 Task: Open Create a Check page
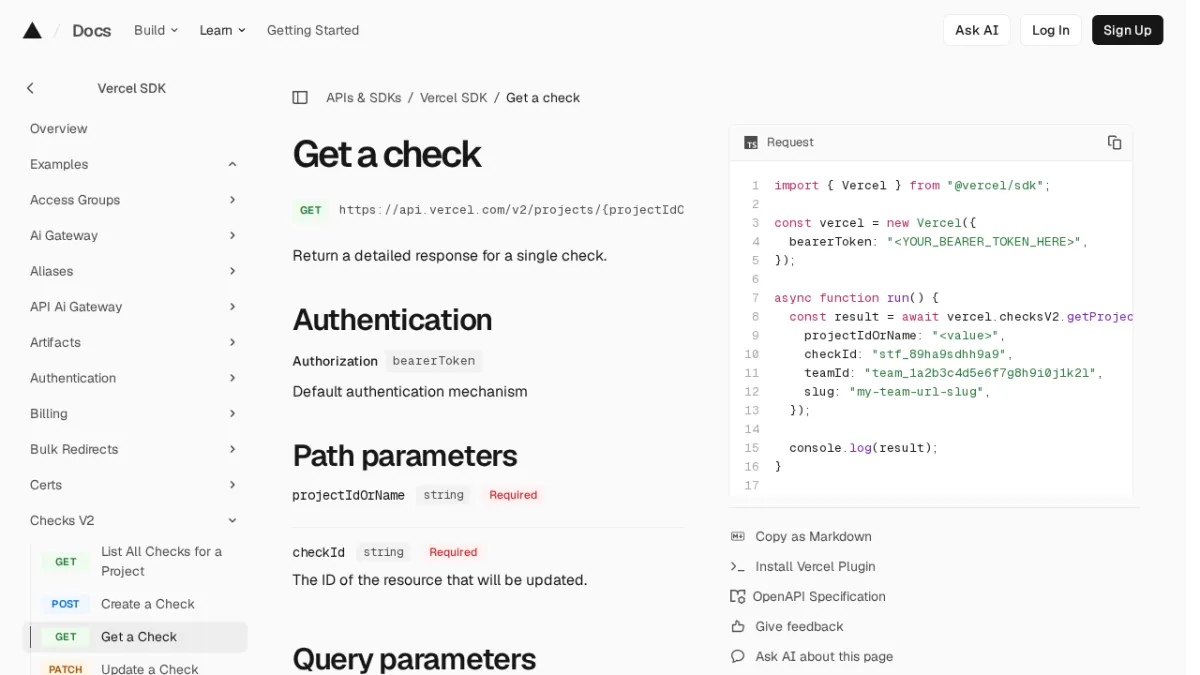point(148,604)
